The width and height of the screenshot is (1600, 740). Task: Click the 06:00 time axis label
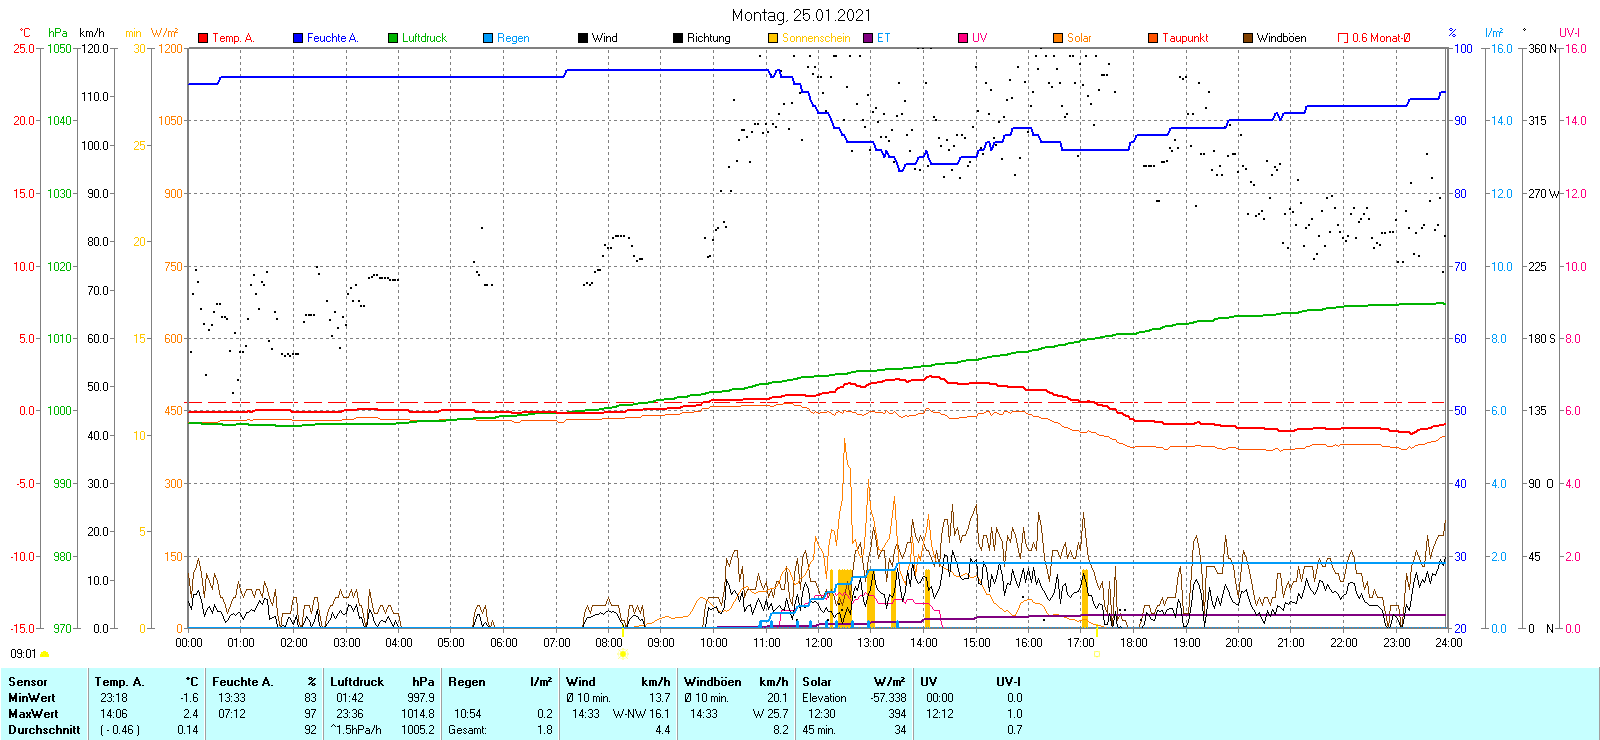(503, 643)
